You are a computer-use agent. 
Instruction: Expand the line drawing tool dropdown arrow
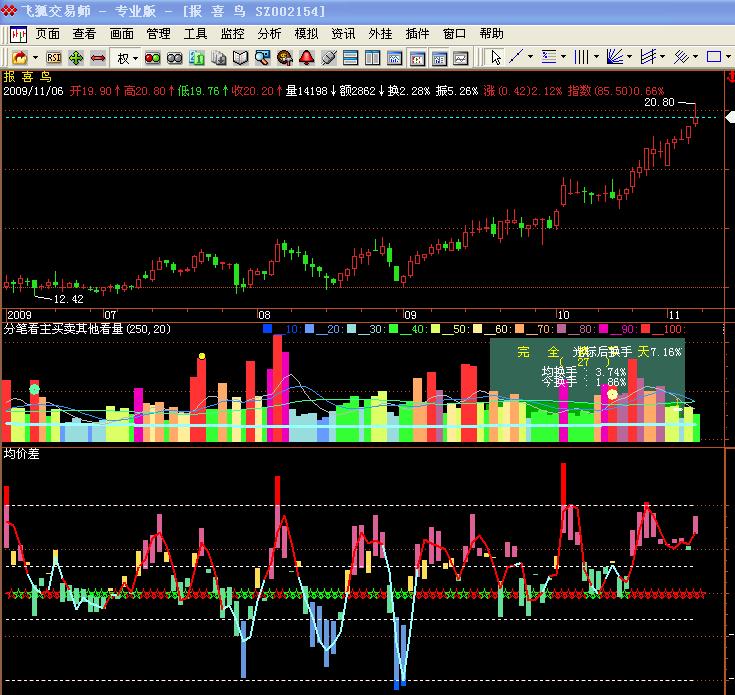point(531,57)
